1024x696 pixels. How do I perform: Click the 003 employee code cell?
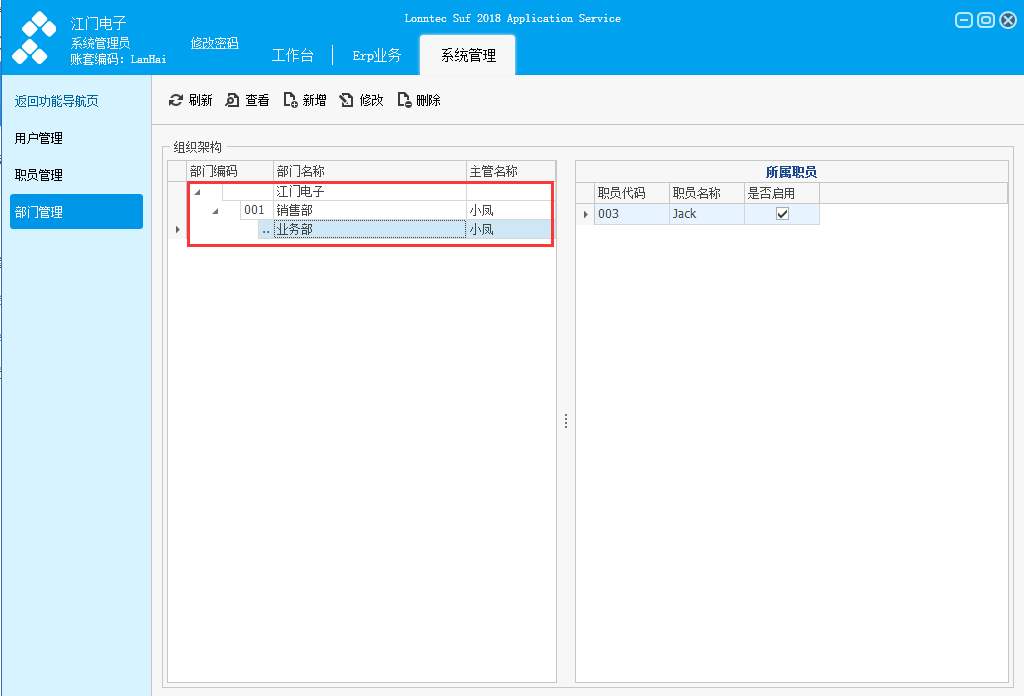[x=632, y=214]
